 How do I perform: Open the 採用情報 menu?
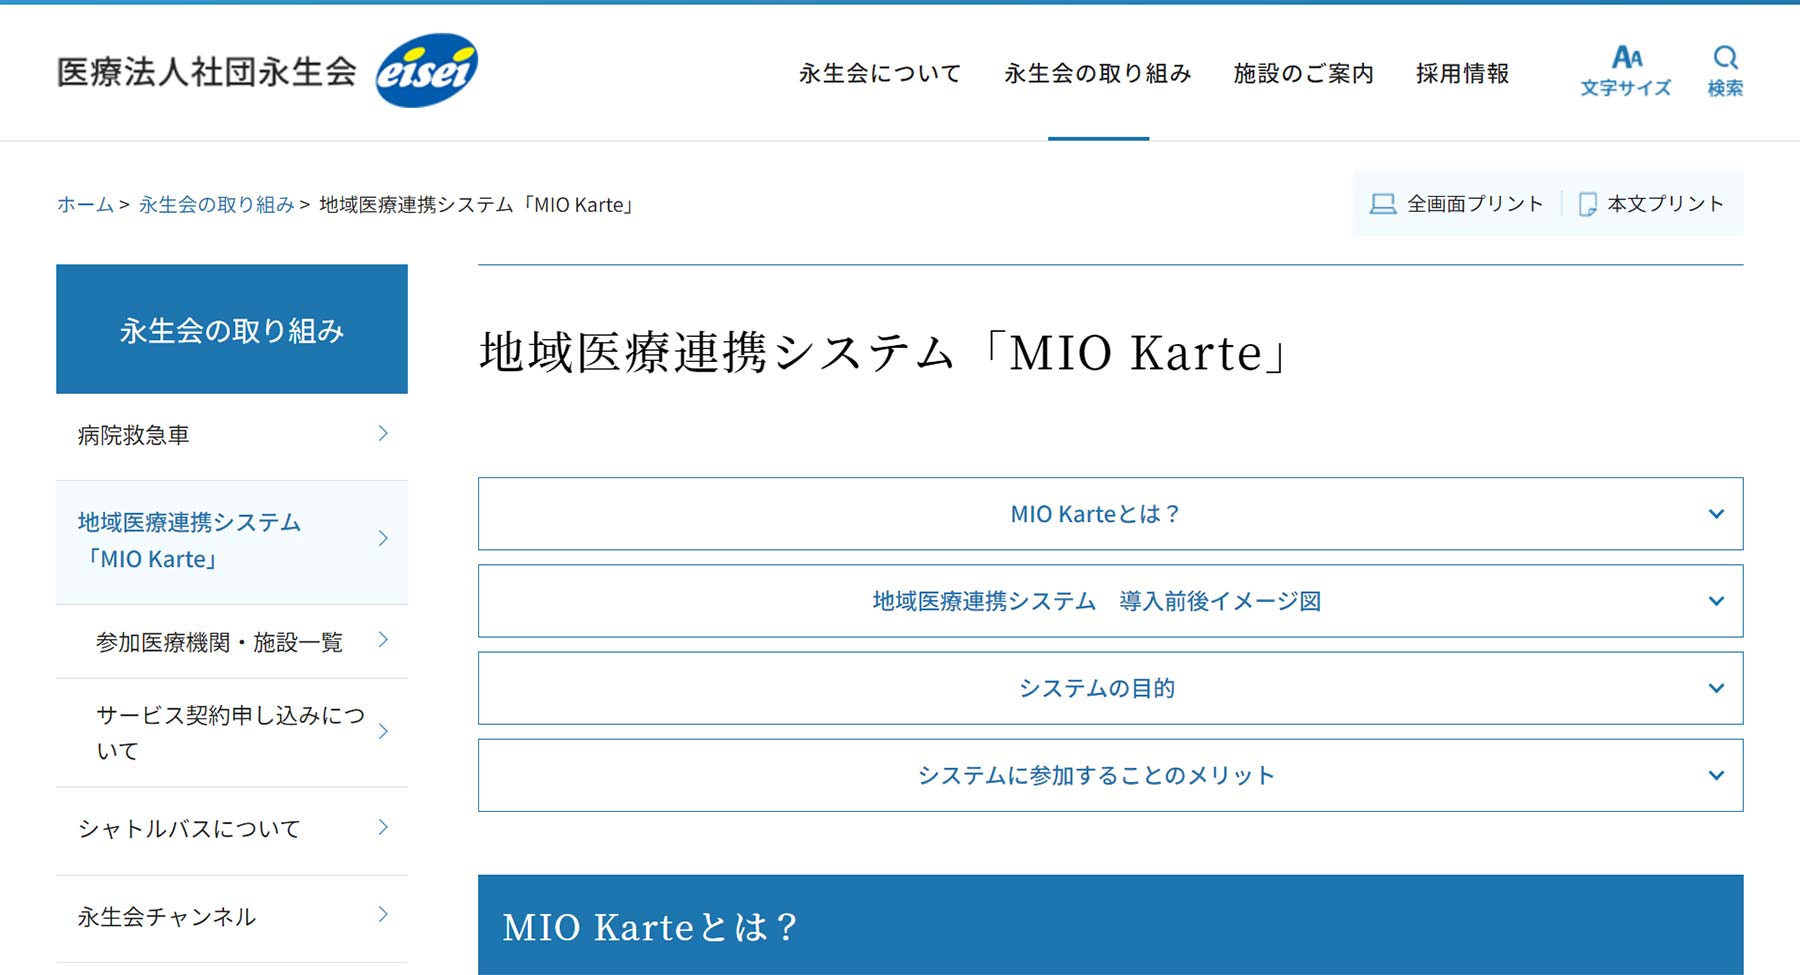coord(1462,73)
